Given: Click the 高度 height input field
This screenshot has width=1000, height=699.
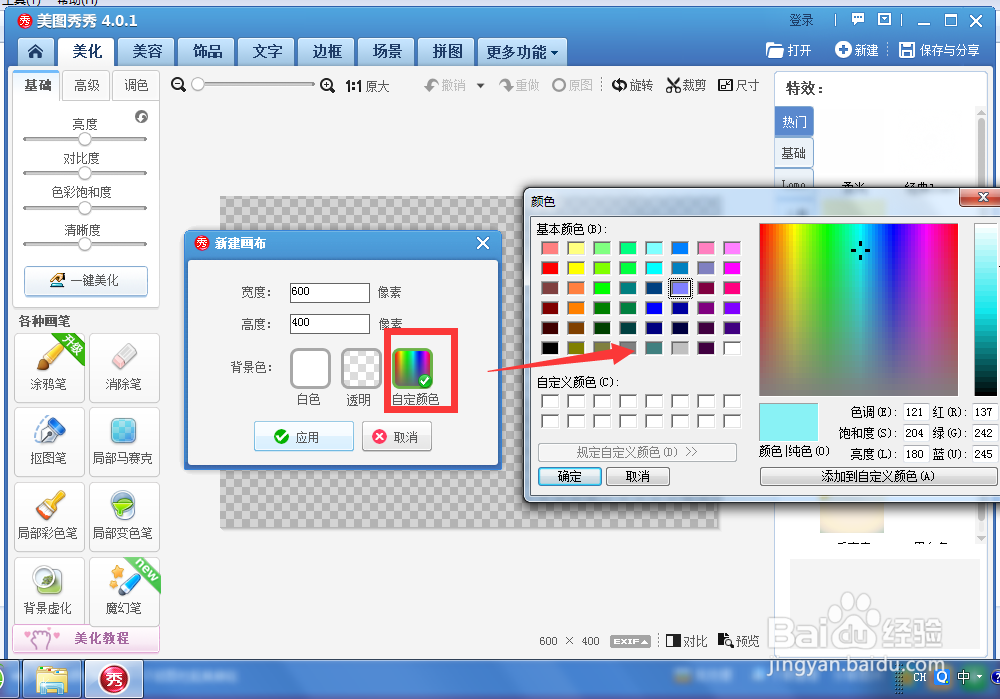Looking at the screenshot, I should (330, 323).
